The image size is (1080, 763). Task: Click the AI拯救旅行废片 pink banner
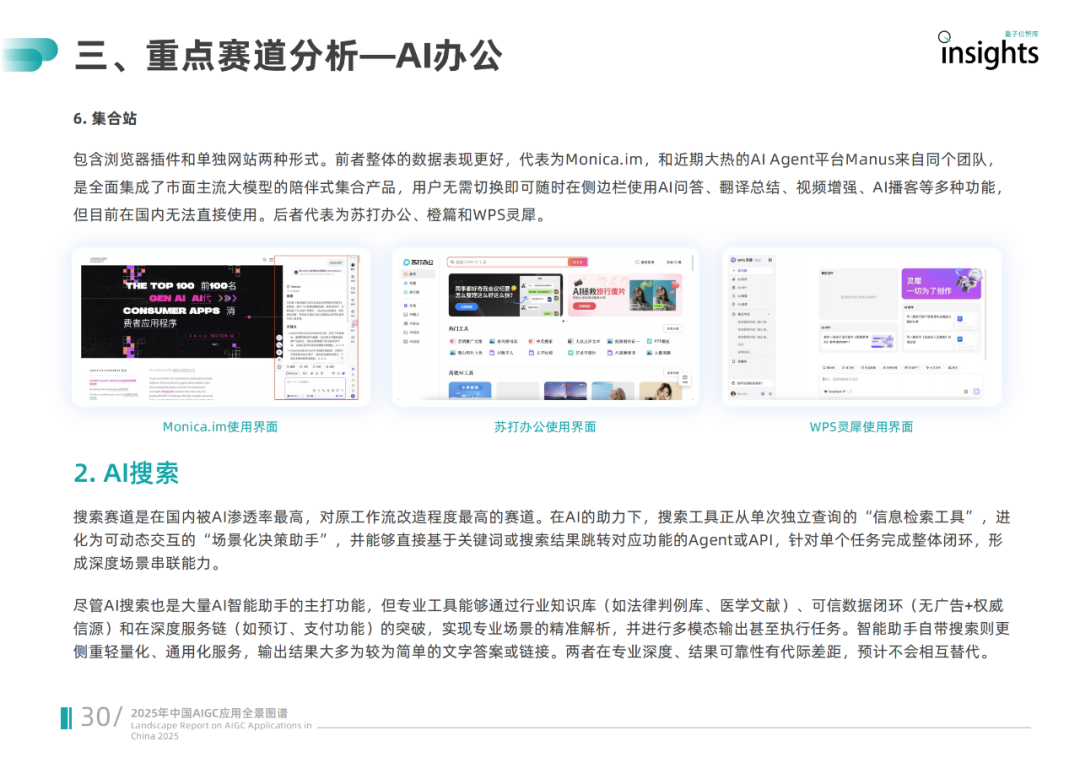(x=625, y=295)
